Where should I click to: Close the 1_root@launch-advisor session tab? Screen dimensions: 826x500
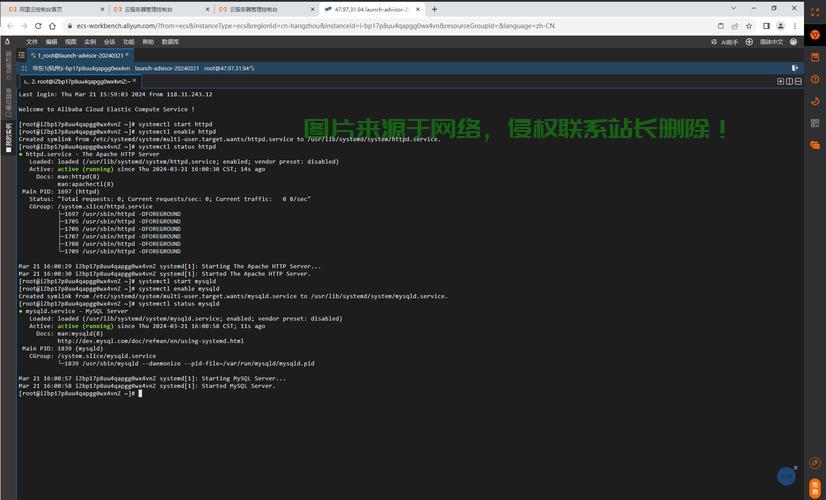tap(127, 54)
